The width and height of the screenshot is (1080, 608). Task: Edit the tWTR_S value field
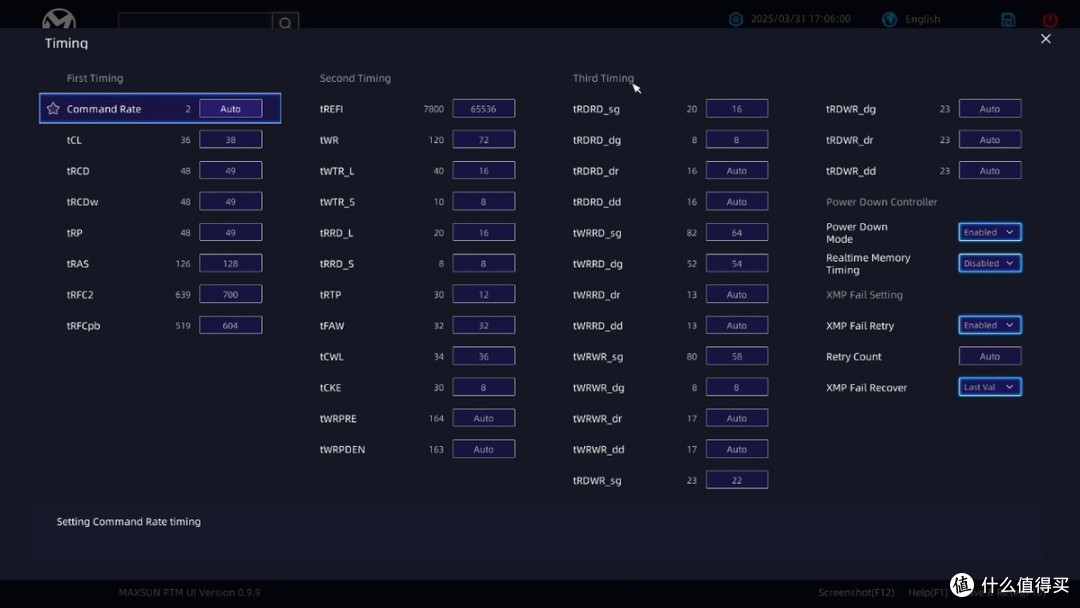coord(484,202)
